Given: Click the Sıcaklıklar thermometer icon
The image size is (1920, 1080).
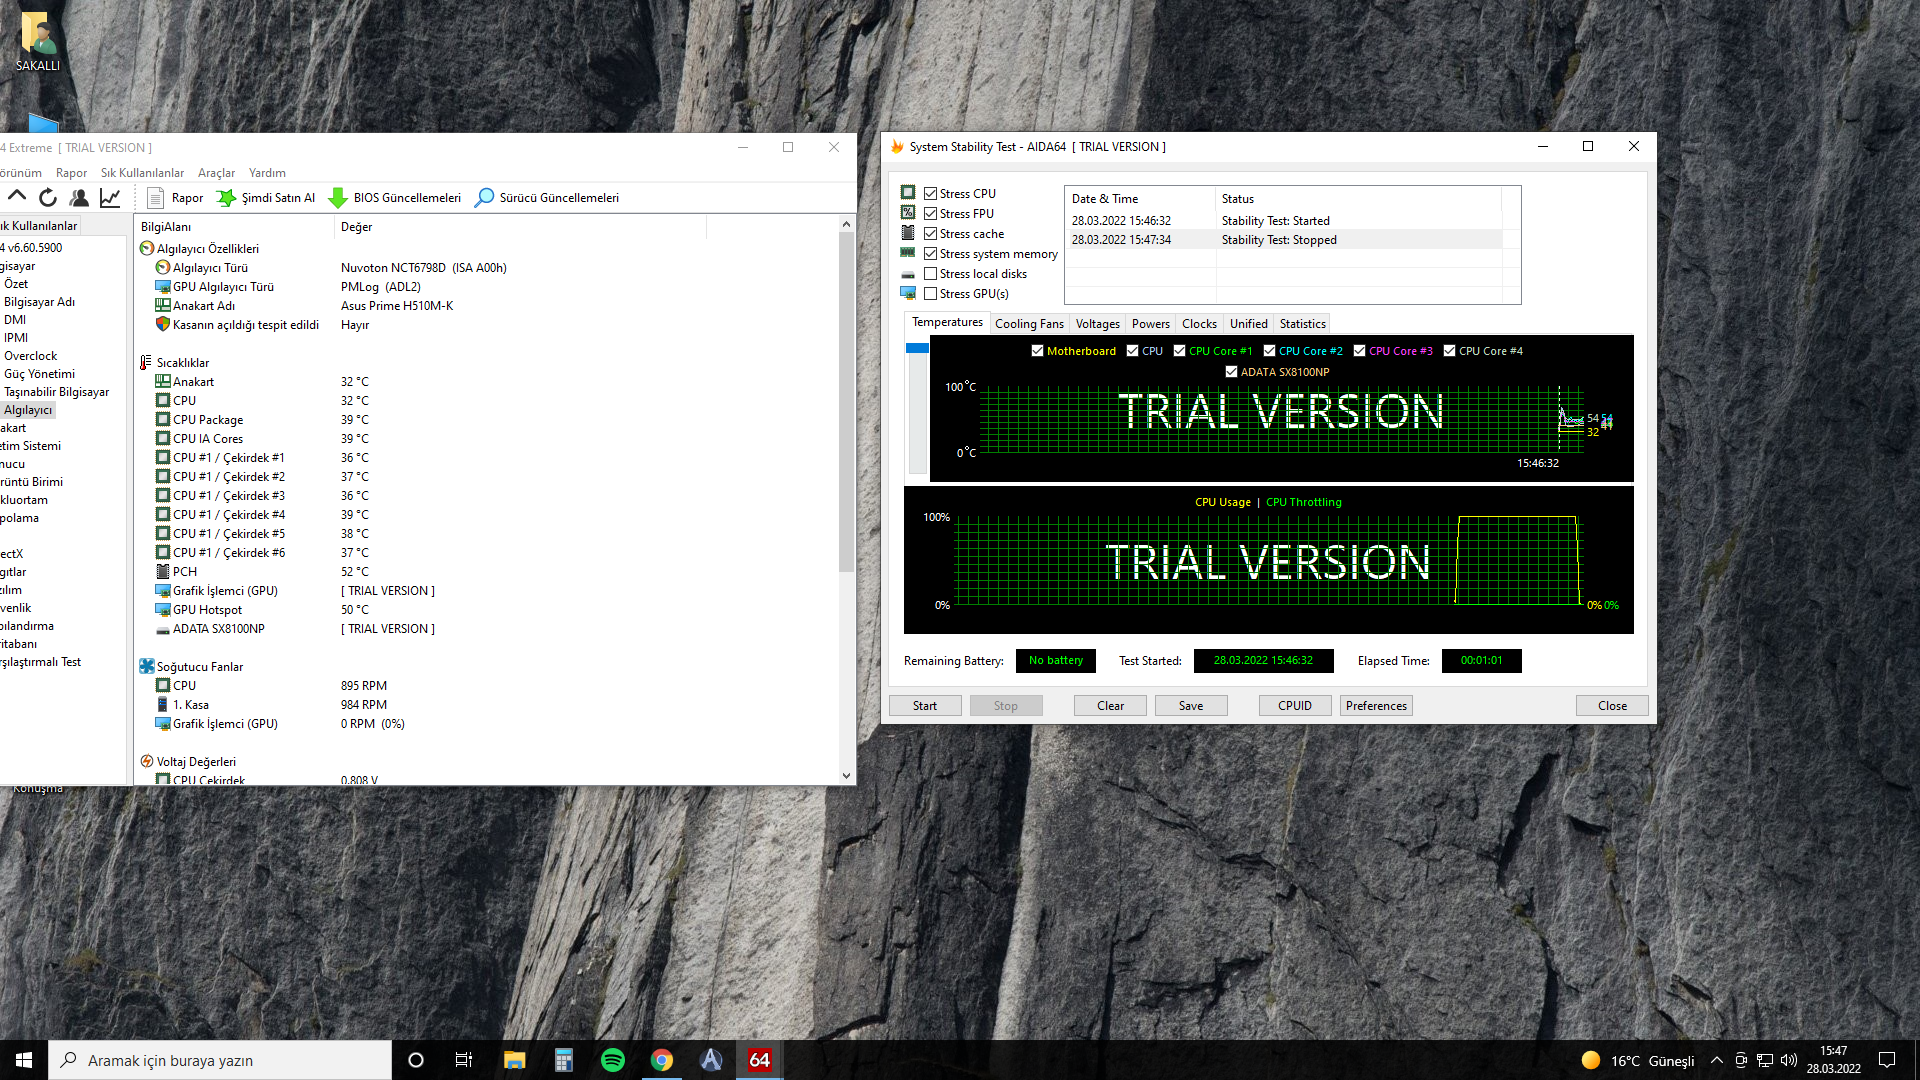Looking at the screenshot, I should (x=147, y=363).
